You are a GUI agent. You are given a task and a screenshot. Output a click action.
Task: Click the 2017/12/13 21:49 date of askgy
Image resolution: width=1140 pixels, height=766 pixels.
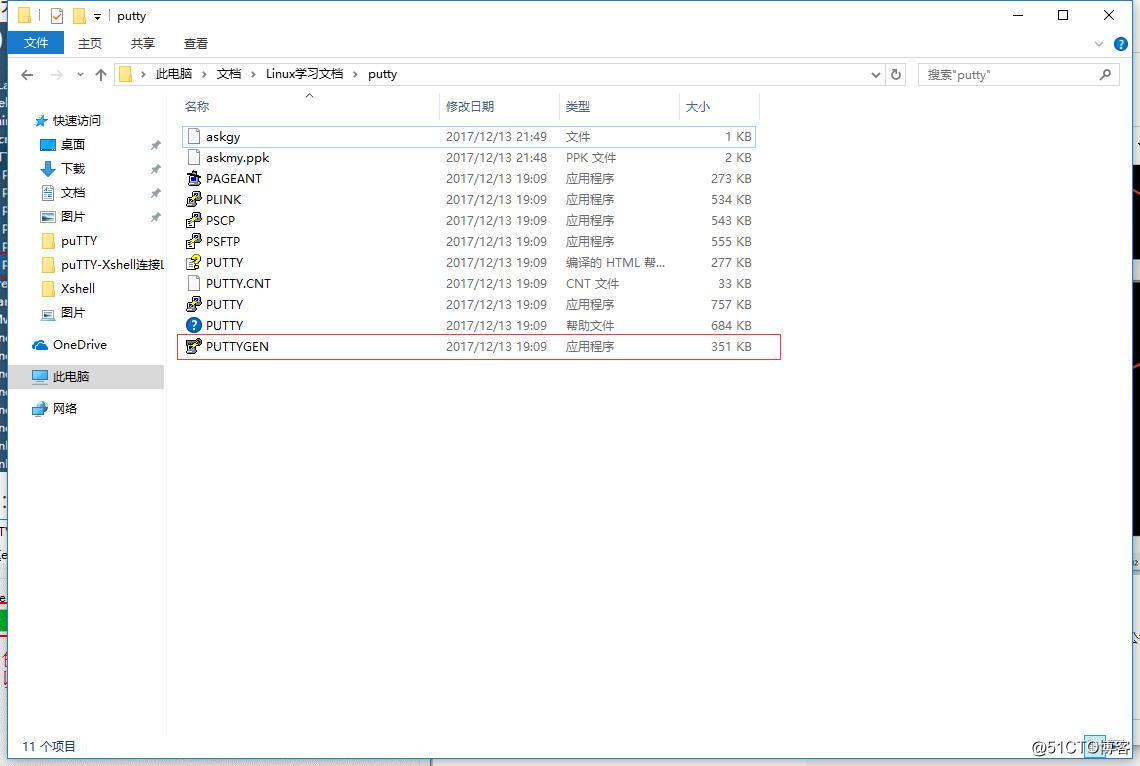click(497, 137)
